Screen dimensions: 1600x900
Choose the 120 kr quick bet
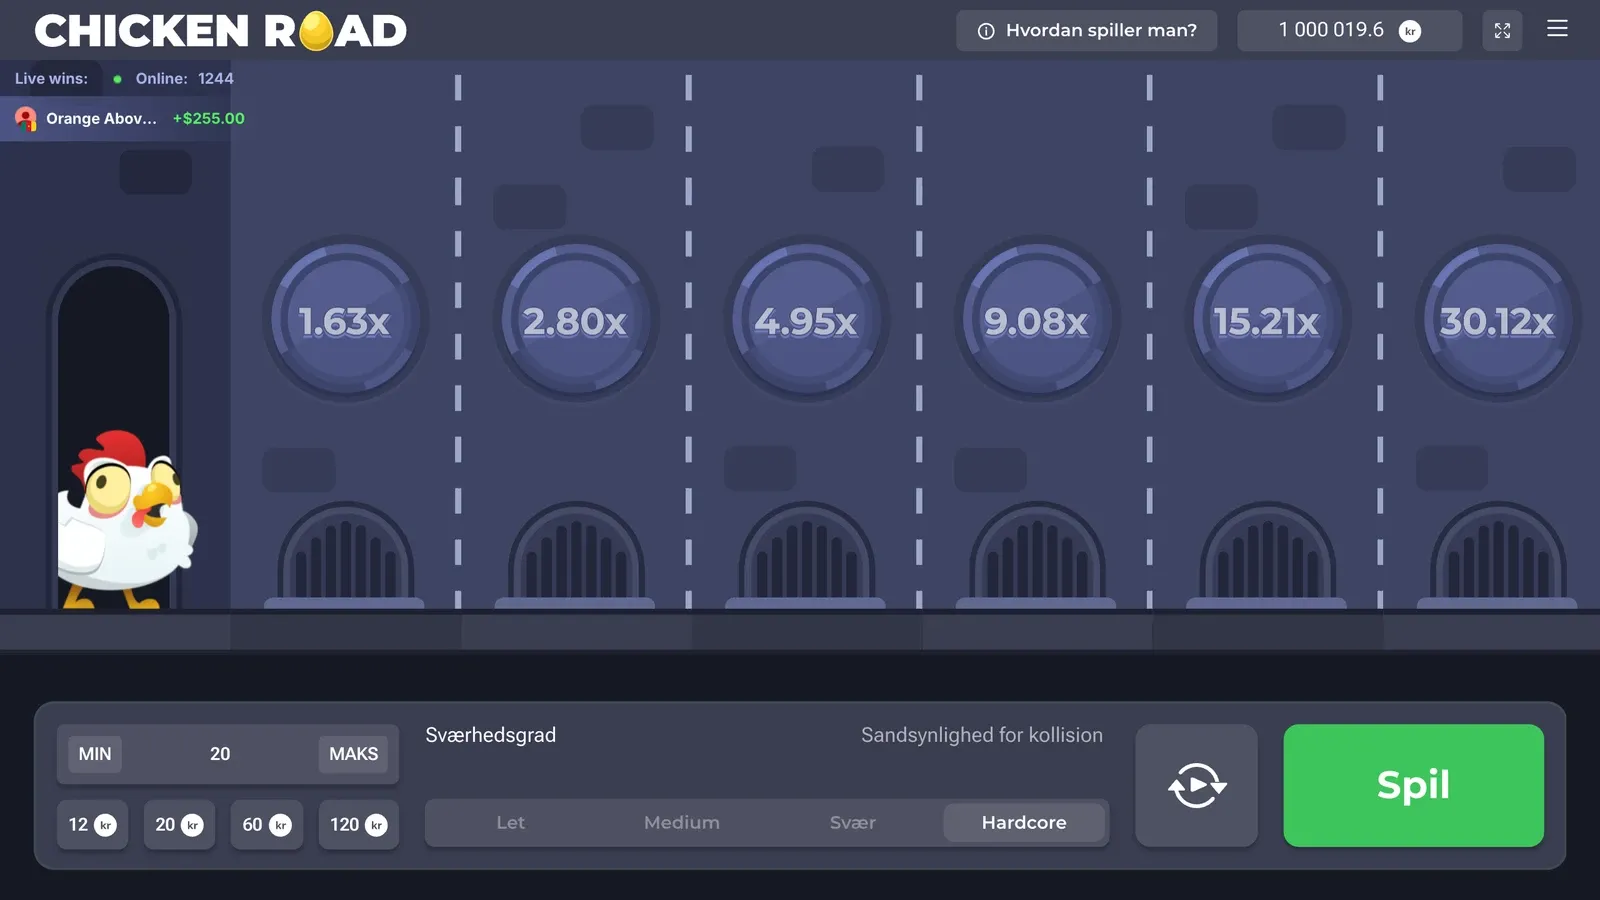[358, 825]
